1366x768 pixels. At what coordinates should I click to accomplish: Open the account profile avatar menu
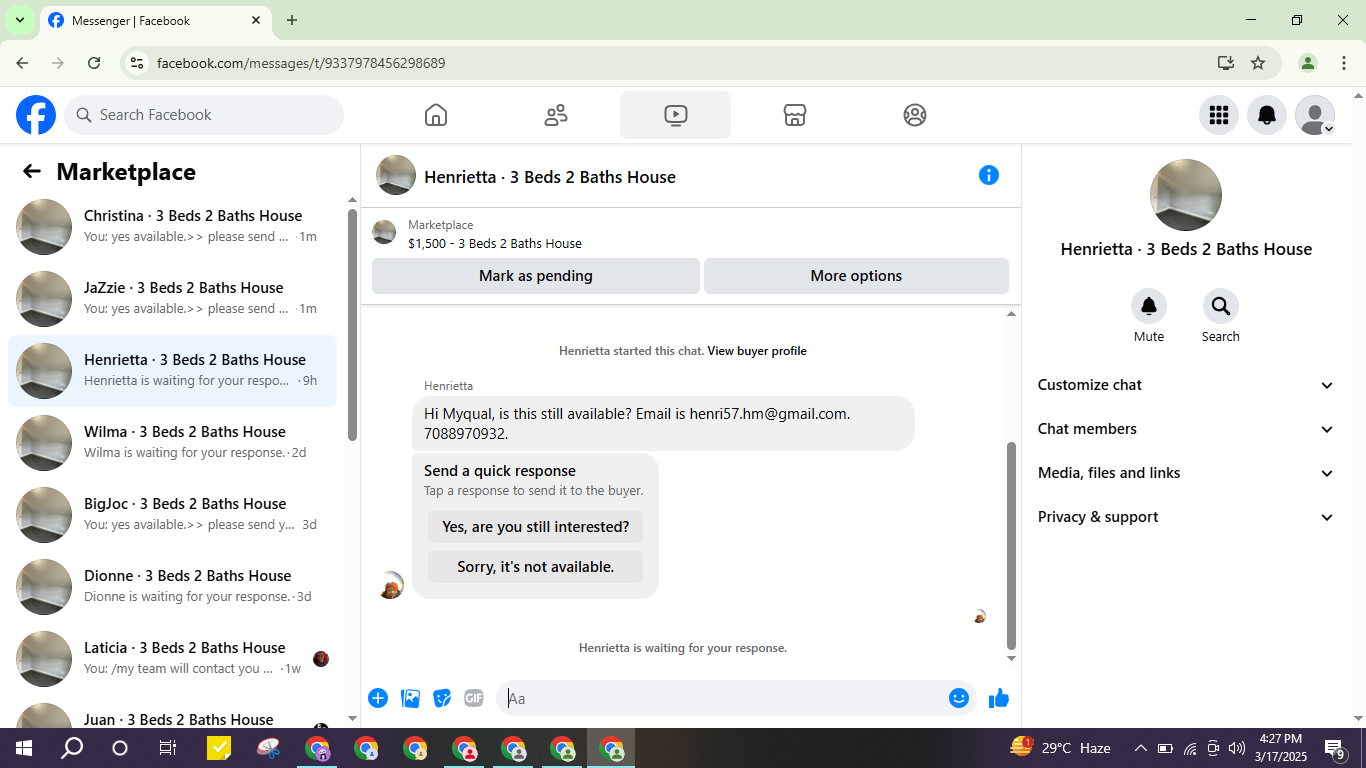click(x=1315, y=115)
